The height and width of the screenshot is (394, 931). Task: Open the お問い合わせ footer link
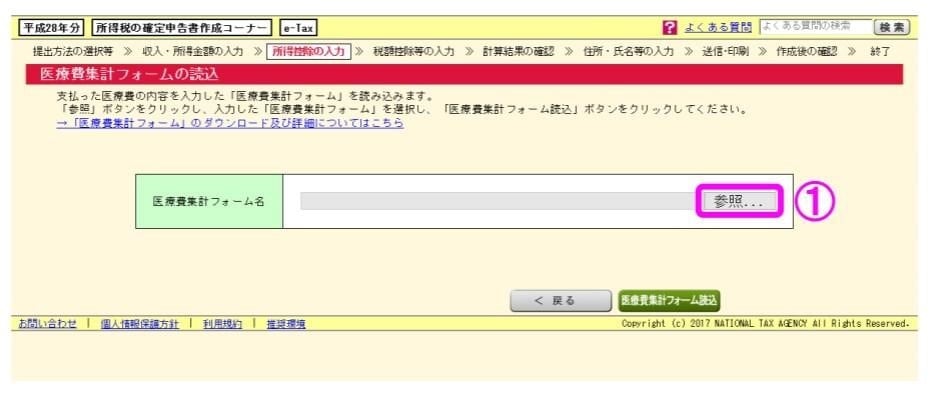coord(48,324)
